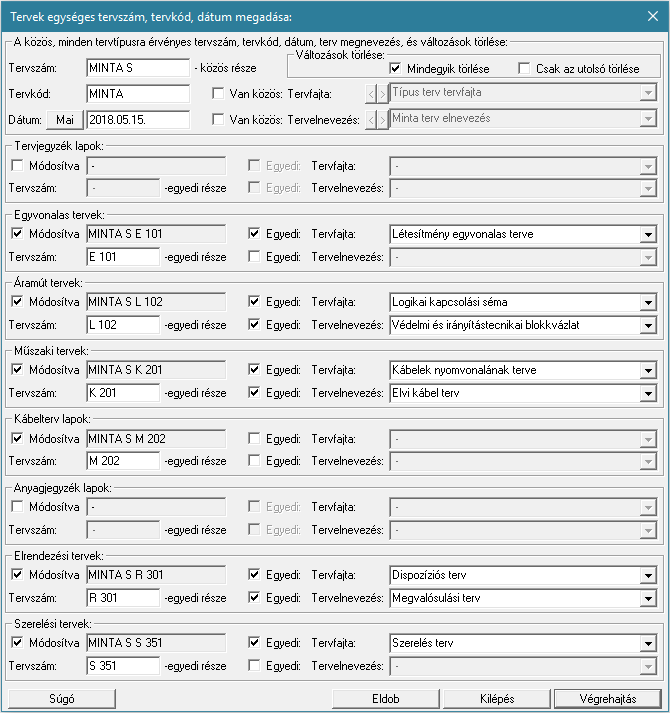Expand Elvi kábel terv dropdown
Image resolution: width=670 pixels, height=713 pixels.
tap(648, 394)
